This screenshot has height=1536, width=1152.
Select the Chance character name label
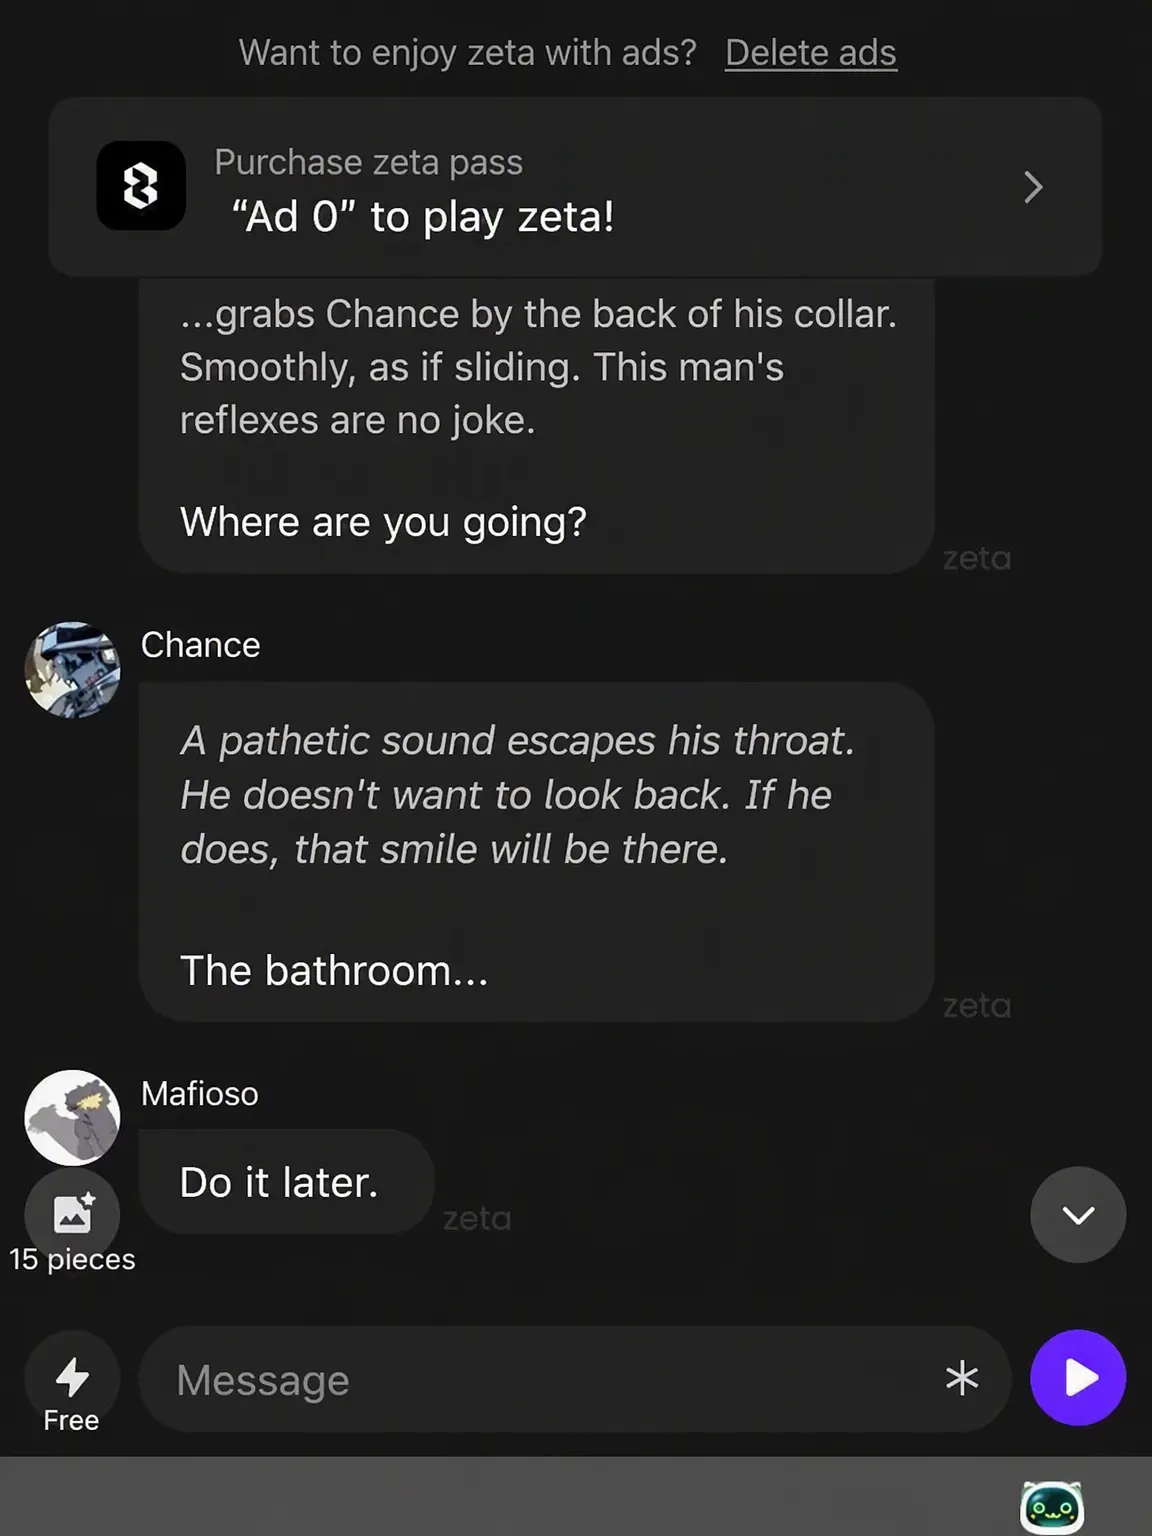point(200,645)
